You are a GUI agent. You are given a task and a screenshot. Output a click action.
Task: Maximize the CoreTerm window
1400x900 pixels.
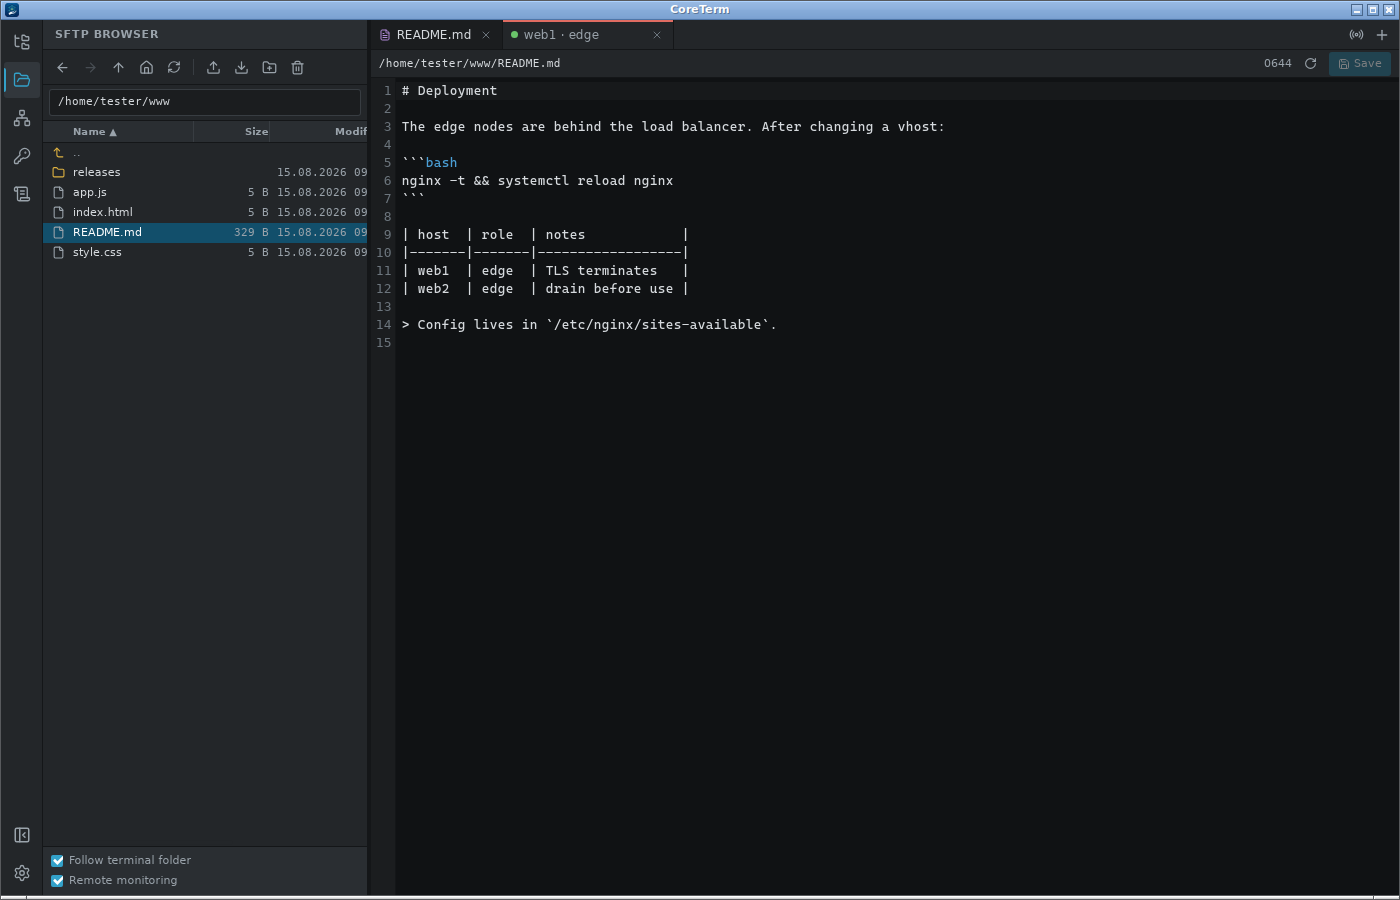1373,10
